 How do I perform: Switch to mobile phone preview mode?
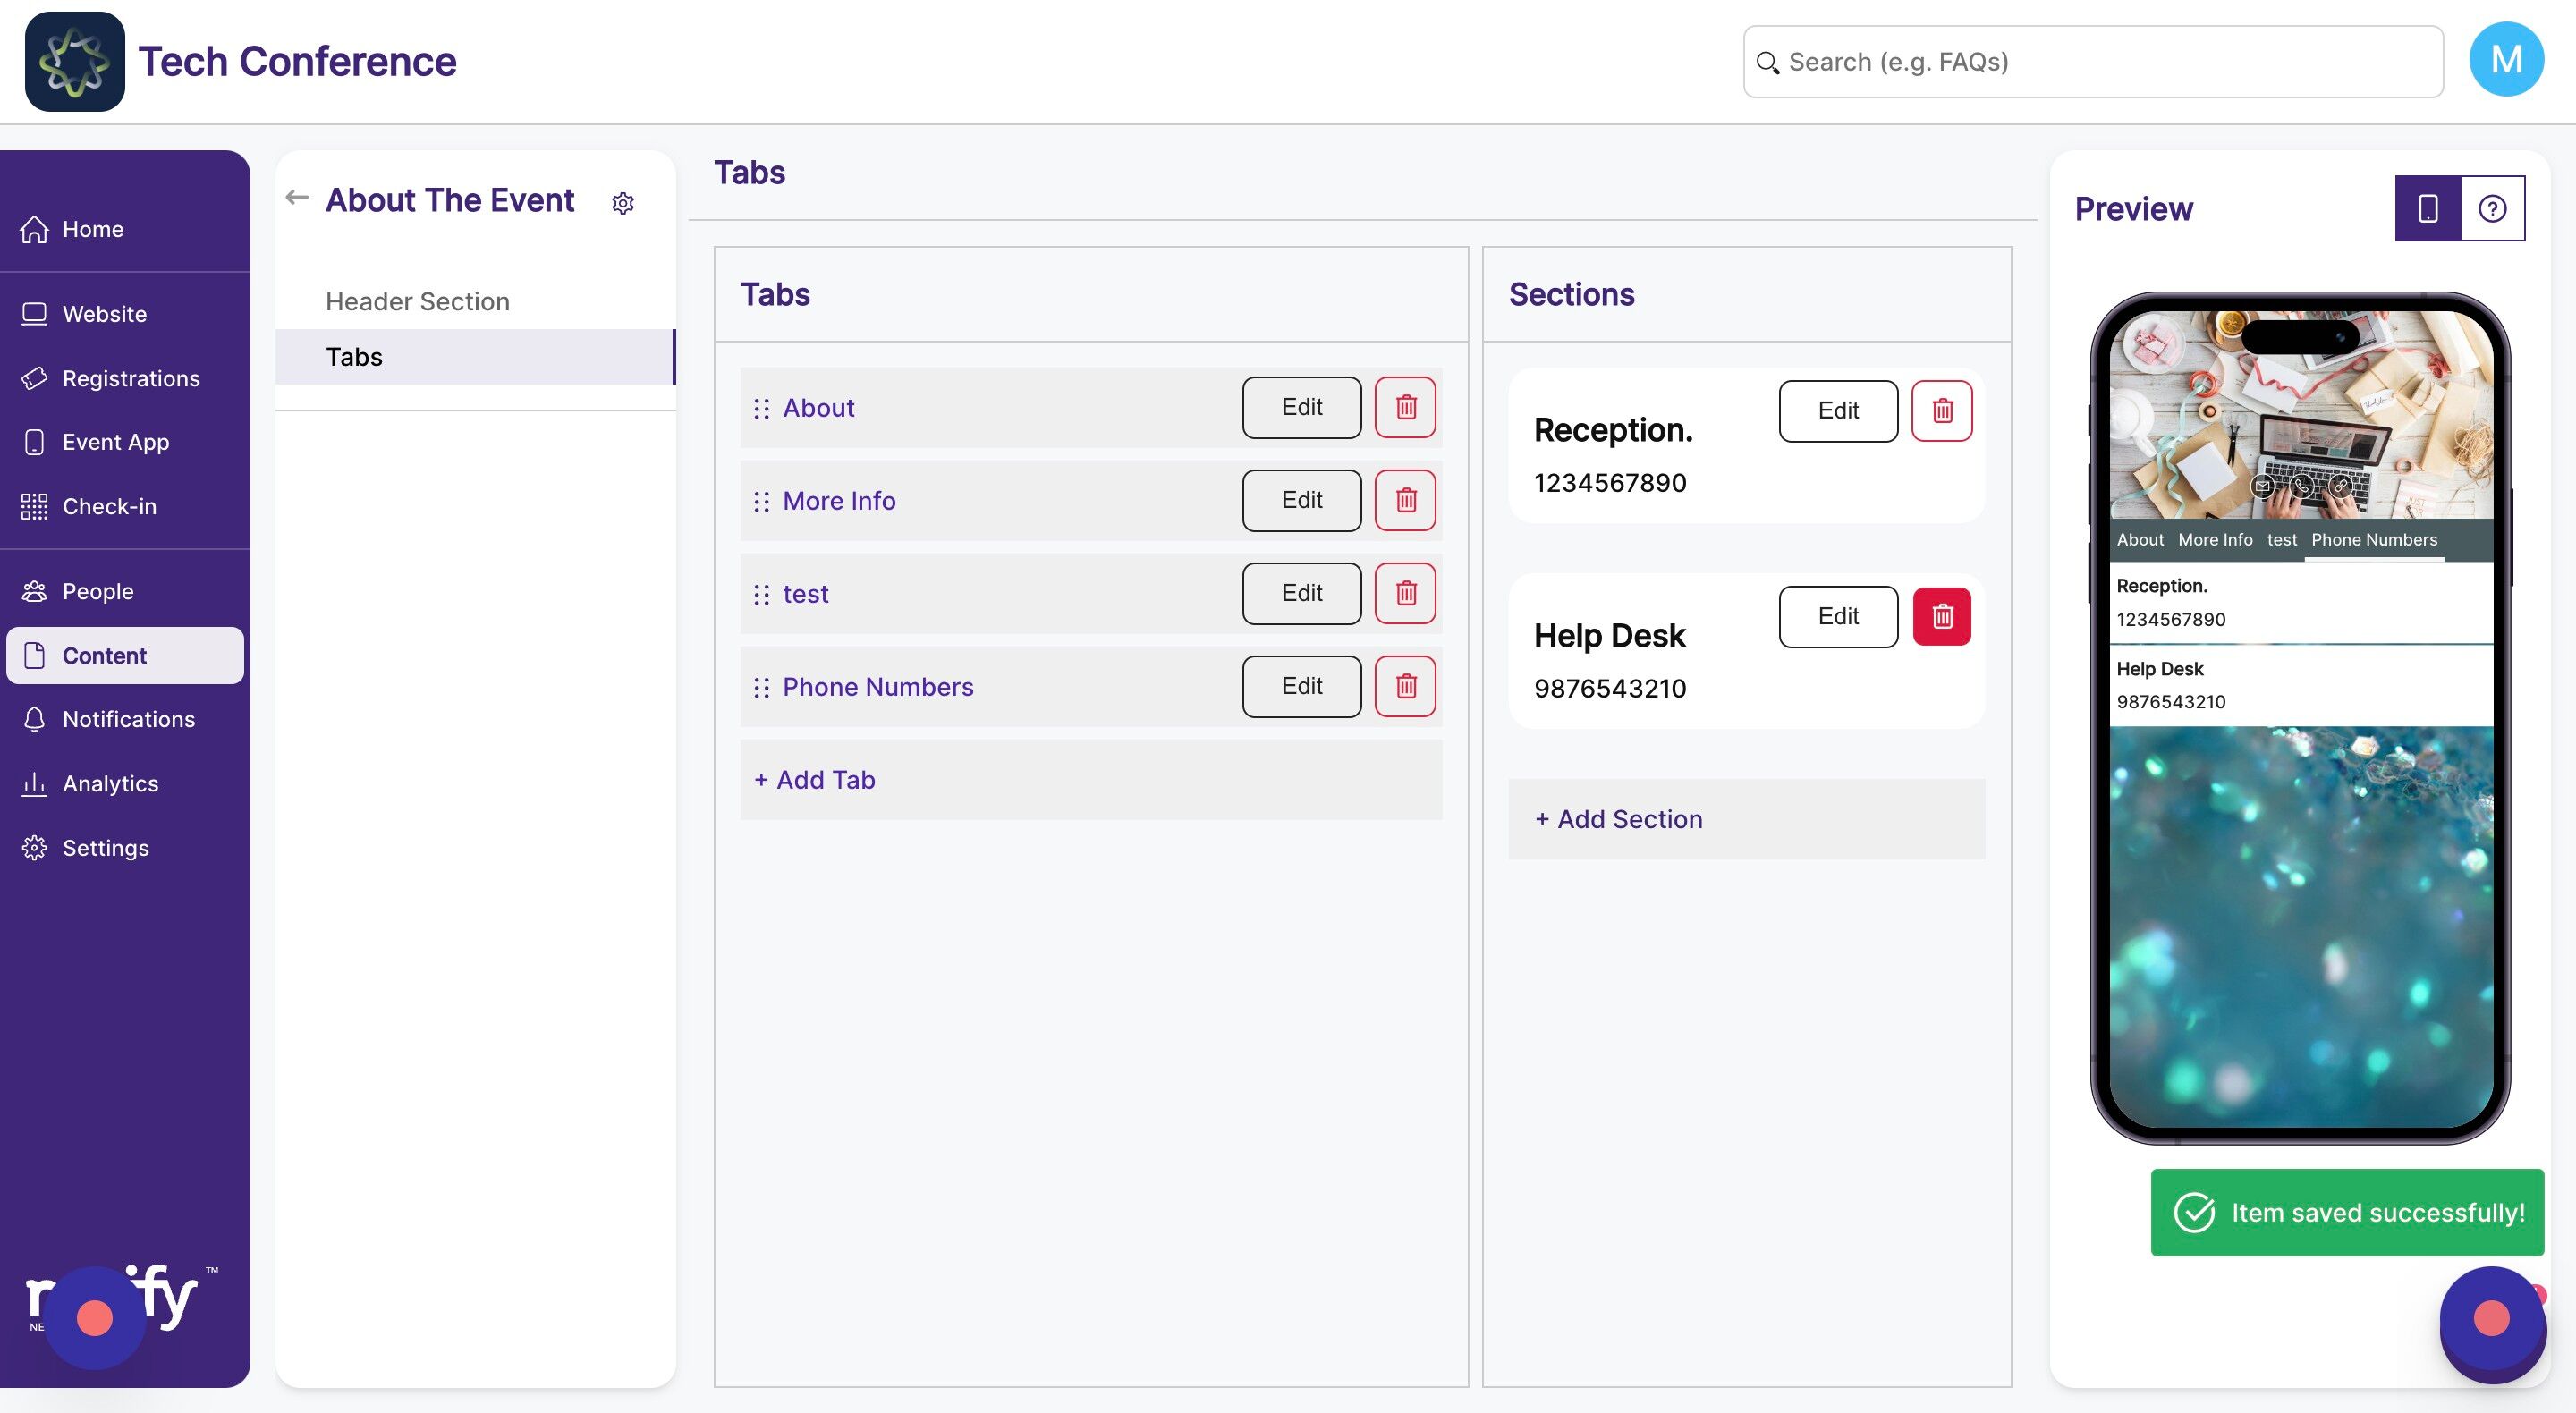point(2427,208)
